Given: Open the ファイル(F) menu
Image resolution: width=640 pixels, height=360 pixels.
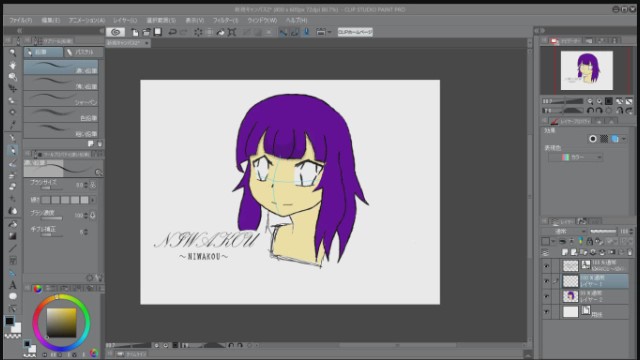Looking at the screenshot, I should click(x=20, y=20).
